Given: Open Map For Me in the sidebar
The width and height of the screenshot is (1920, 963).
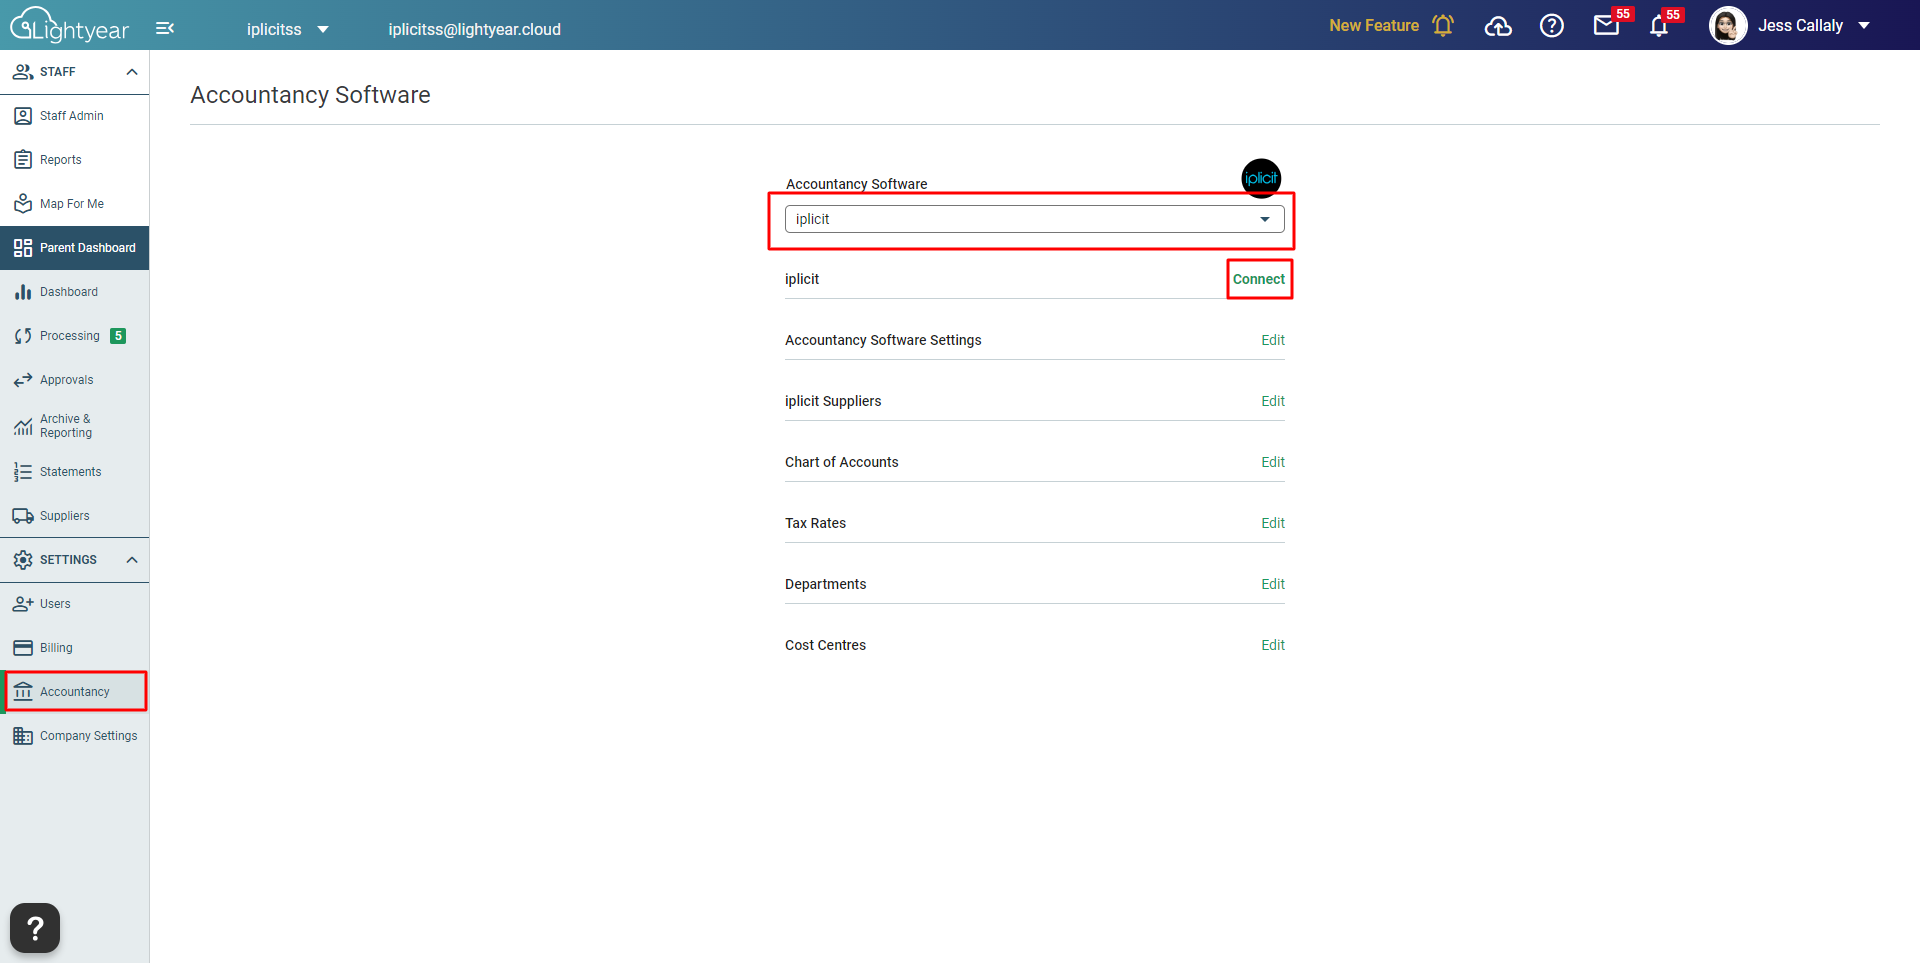Looking at the screenshot, I should point(75,204).
